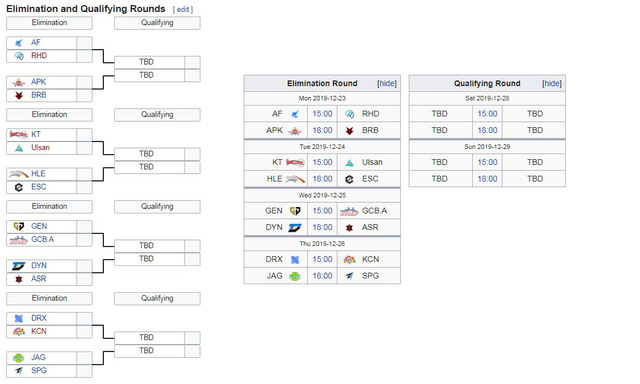Click the ESC logo in match table
Viewport: 640px width, 384px height.
[349, 179]
